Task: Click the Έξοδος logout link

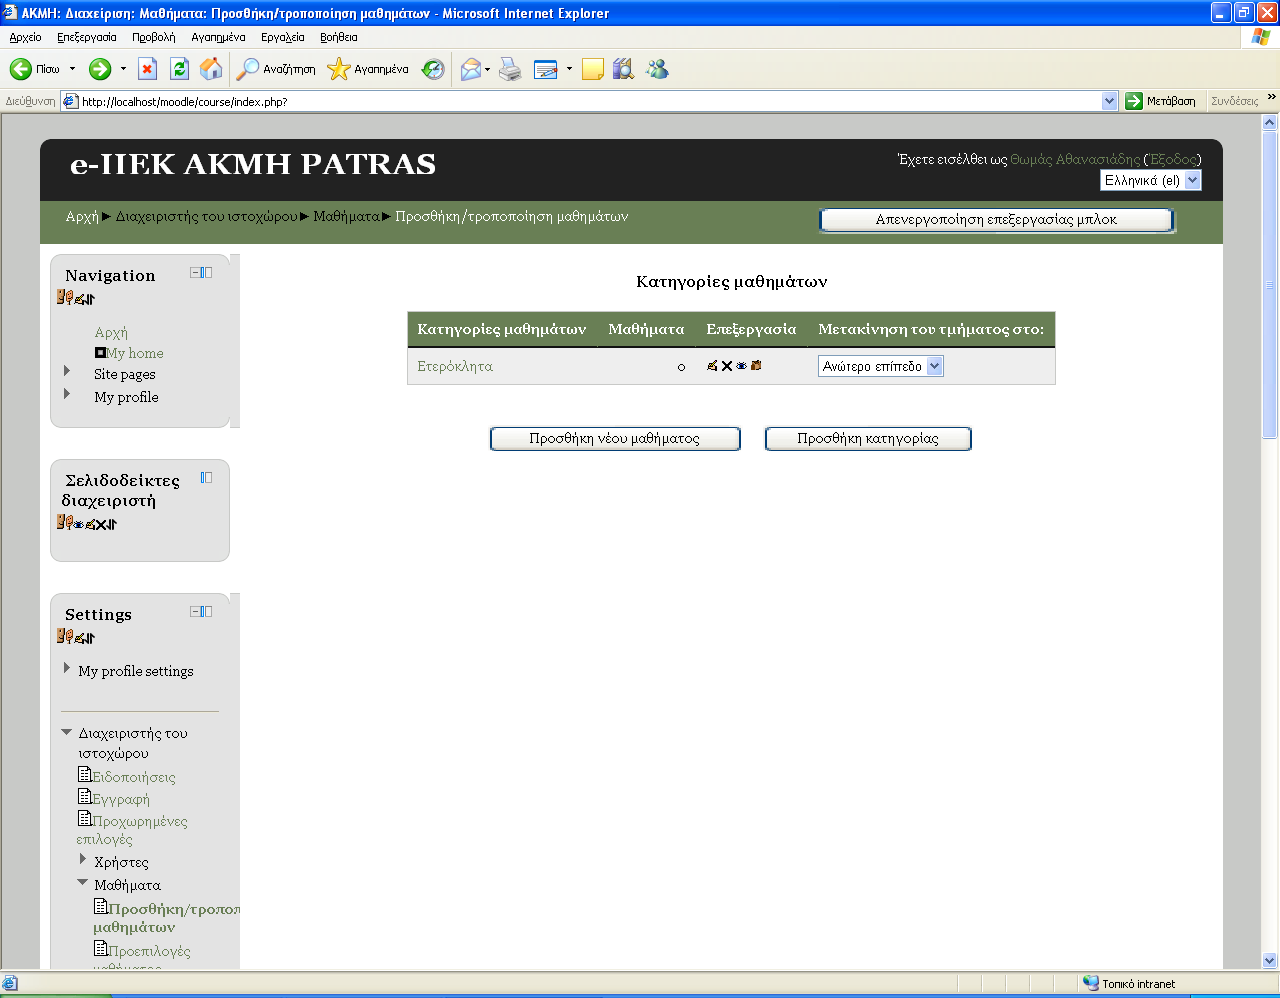Action: pos(1173,159)
